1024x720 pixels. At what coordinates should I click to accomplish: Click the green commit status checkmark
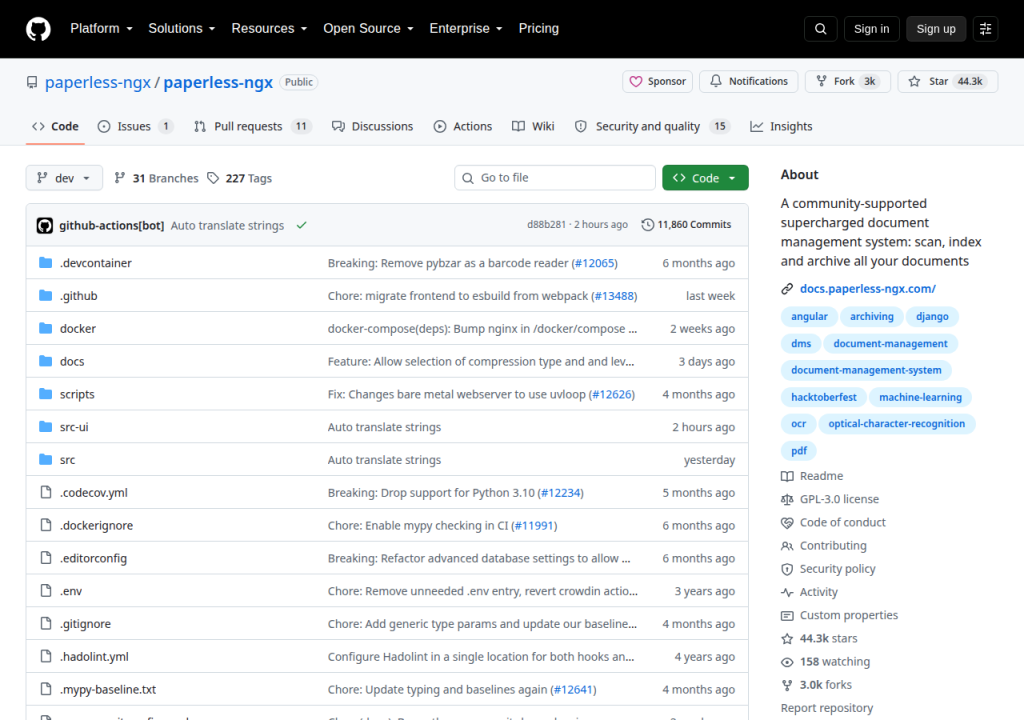pos(301,225)
